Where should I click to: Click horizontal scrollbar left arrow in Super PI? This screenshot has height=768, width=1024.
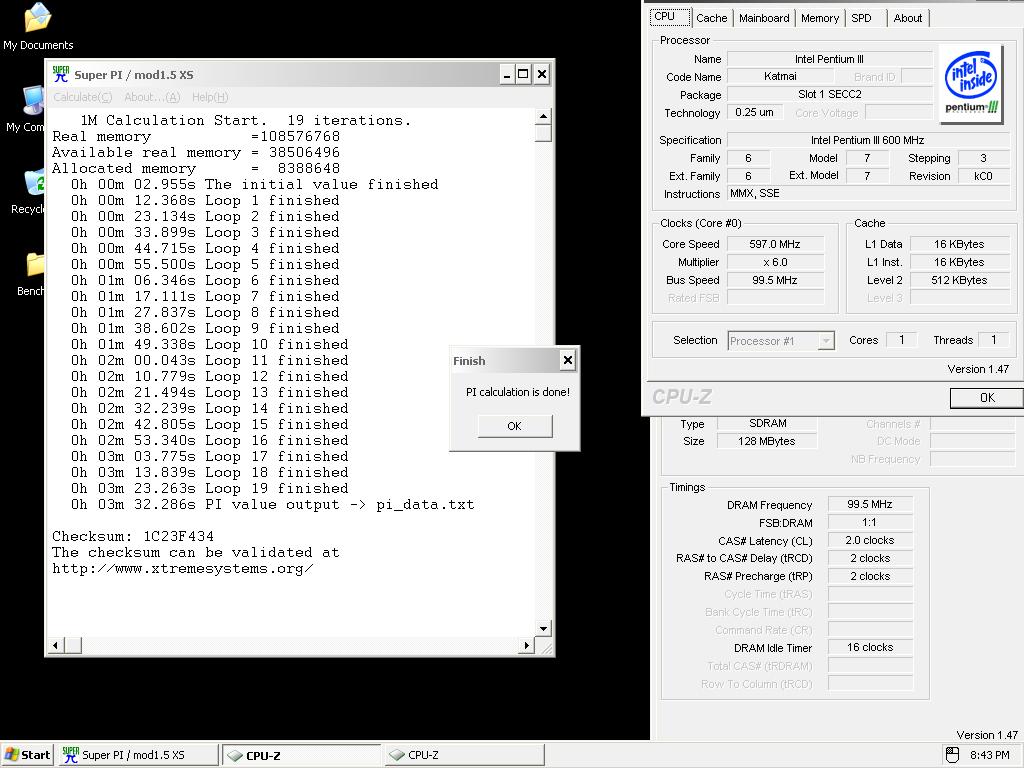click(56, 645)
